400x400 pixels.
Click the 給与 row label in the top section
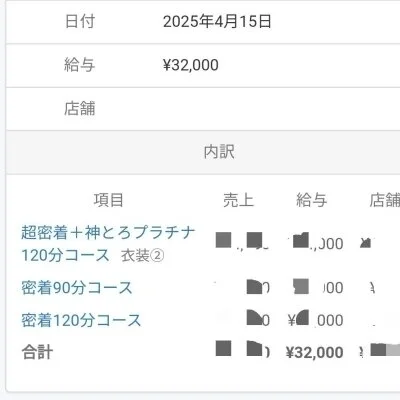(x=80, y=65)
